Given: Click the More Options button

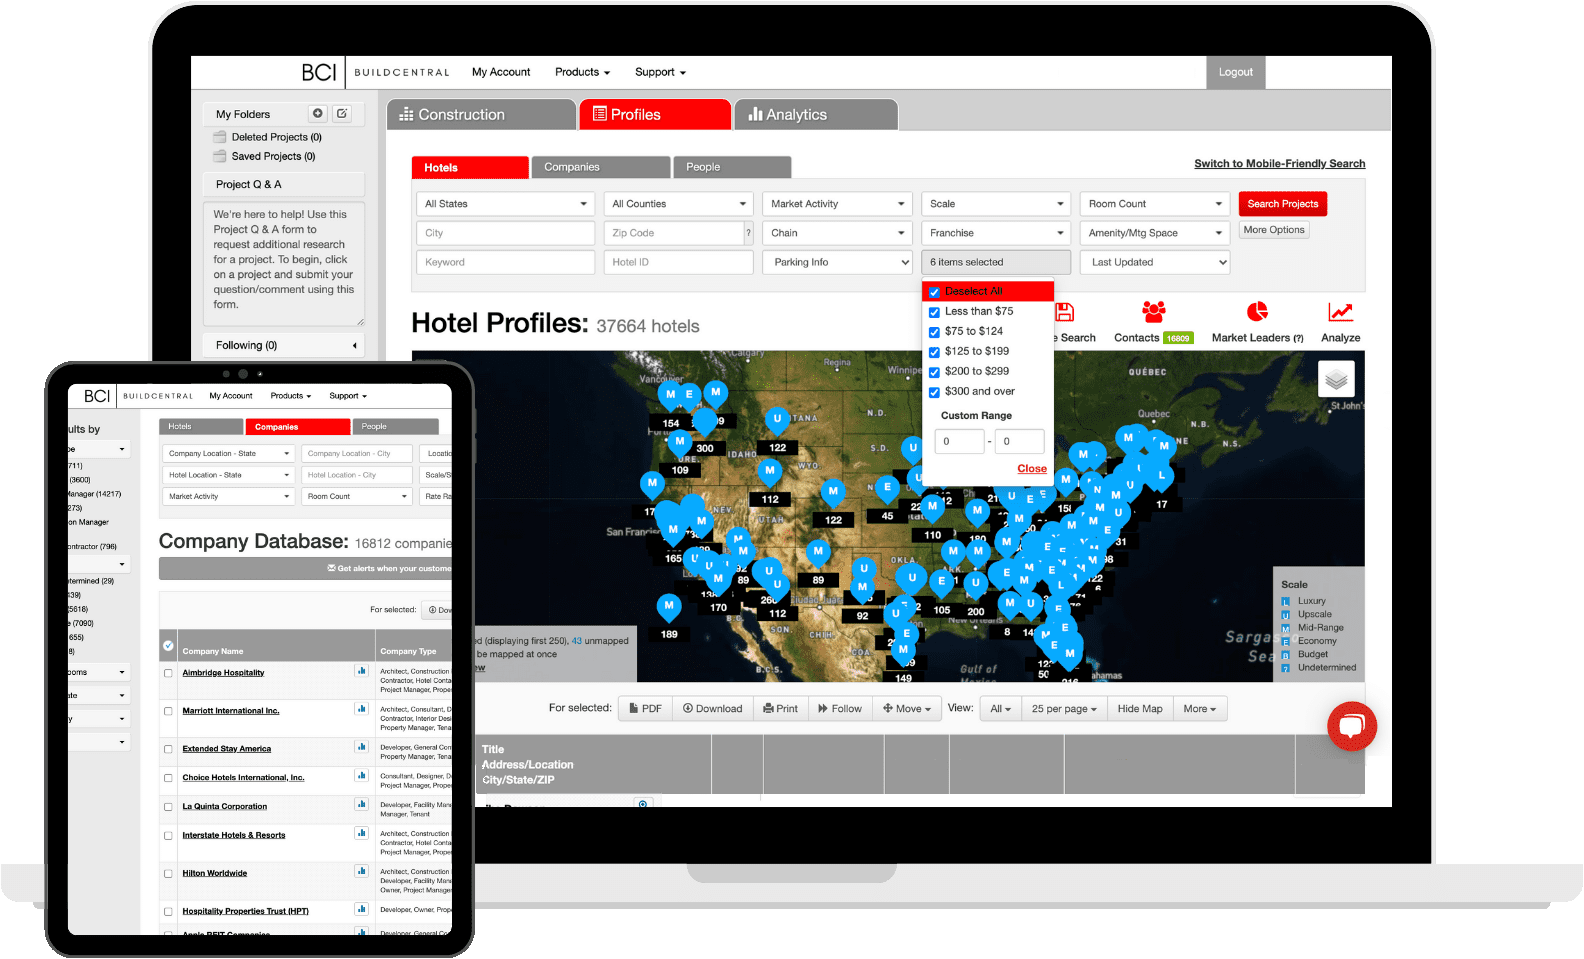Looking at the screenshot, I should click(1274, 230).
